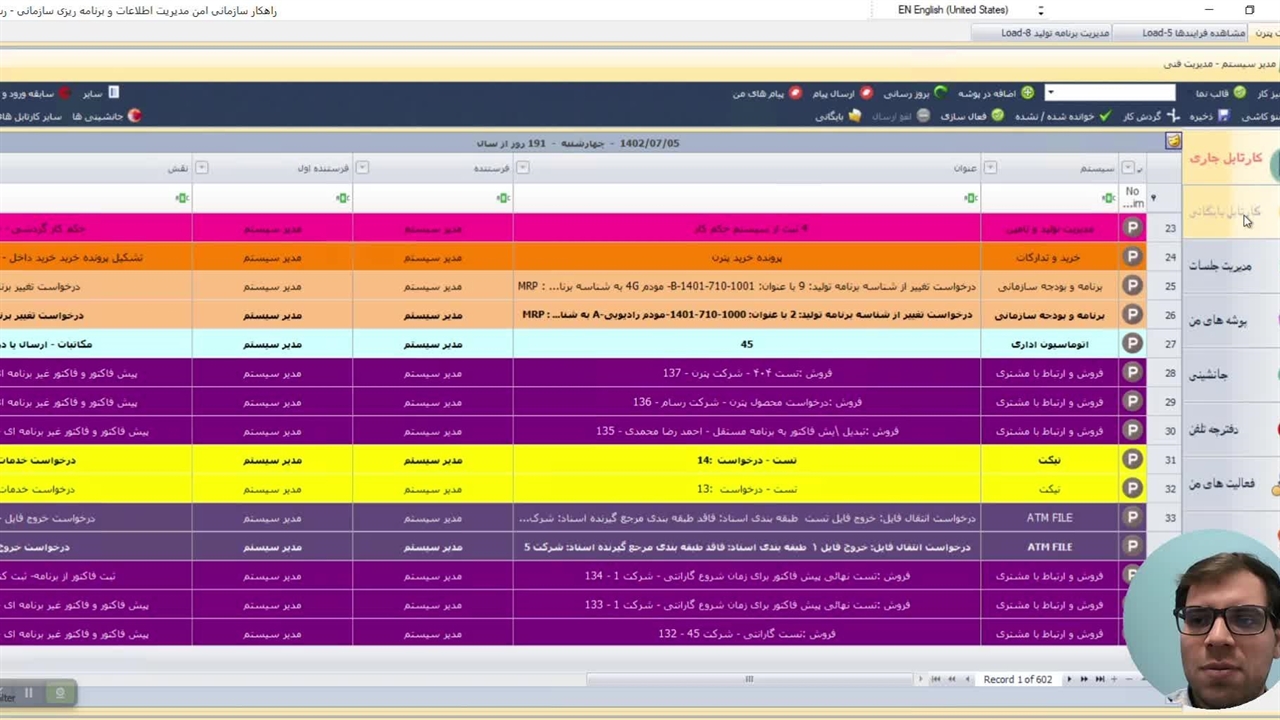Screen dimensions: 1280x720
Task: Click the 'ذخیره' save disk icon
Action: pos(1223,116)
